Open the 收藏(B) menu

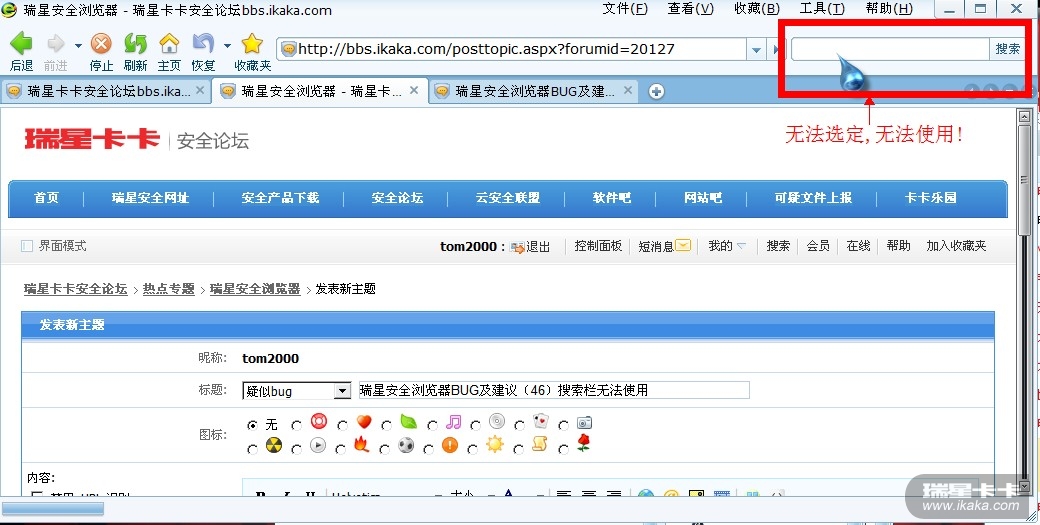757,9
